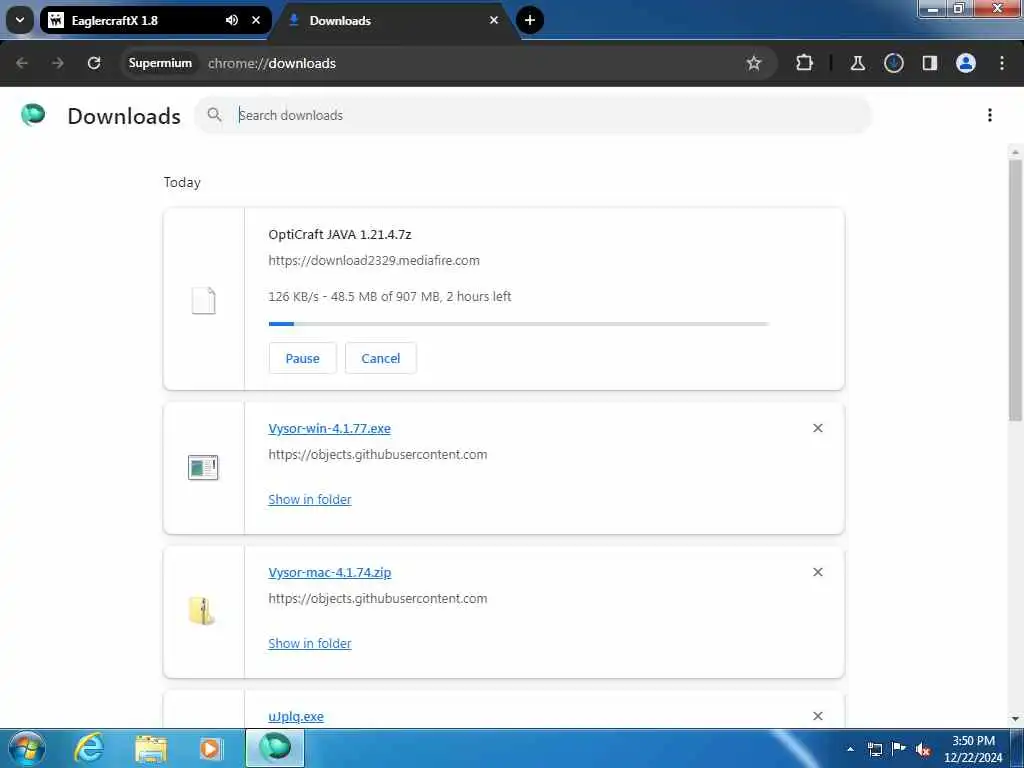Open the taskbar clock showing 3:50 PM
The image size is (1024, 768).
[973, 749]
